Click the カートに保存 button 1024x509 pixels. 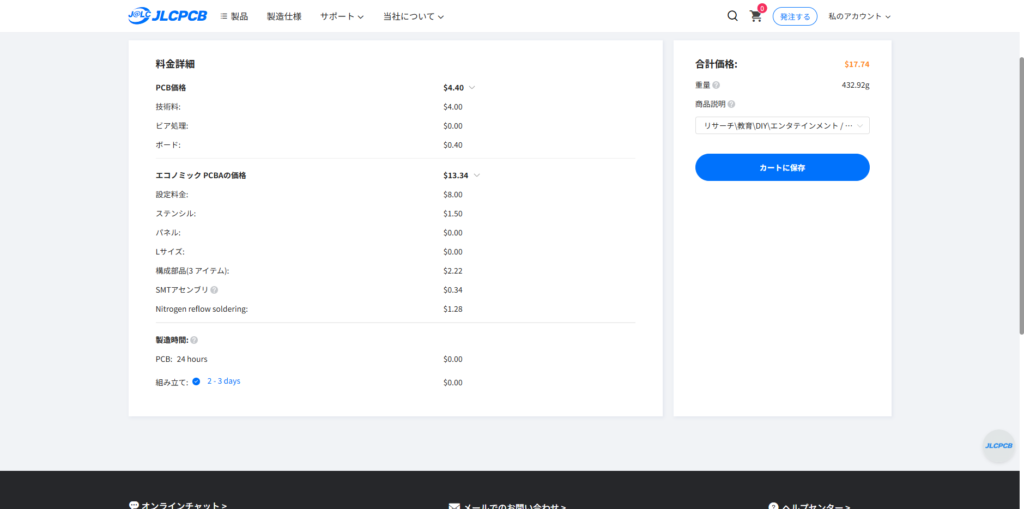[782, 167]
